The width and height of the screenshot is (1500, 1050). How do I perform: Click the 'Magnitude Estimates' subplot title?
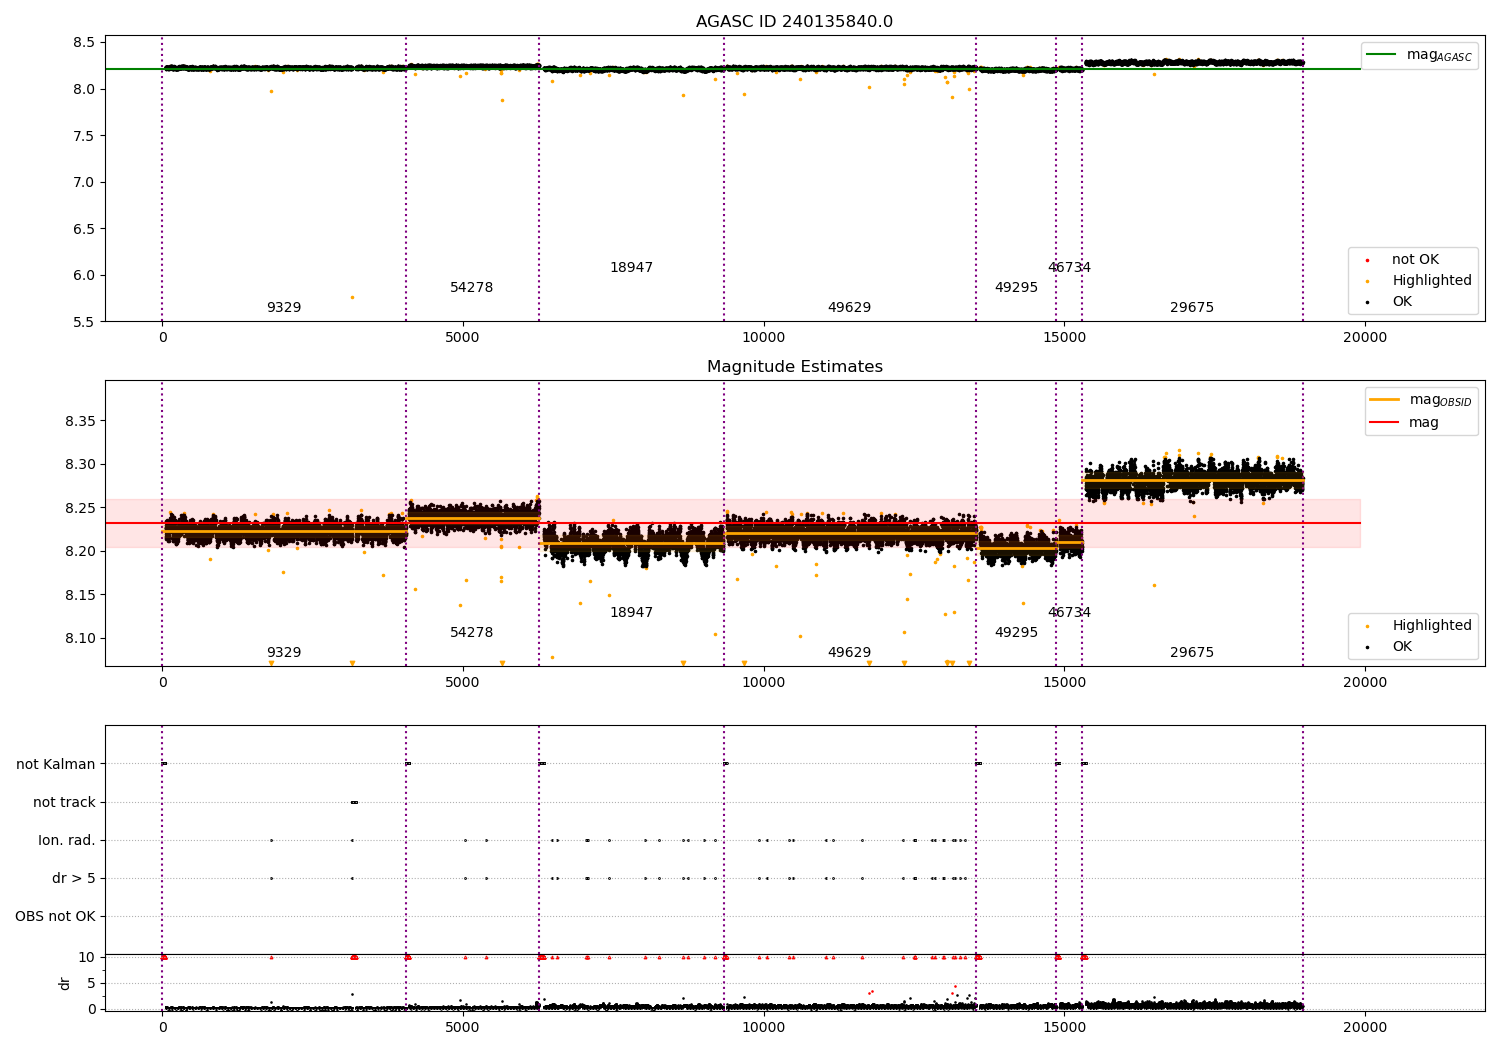(794, 367)
